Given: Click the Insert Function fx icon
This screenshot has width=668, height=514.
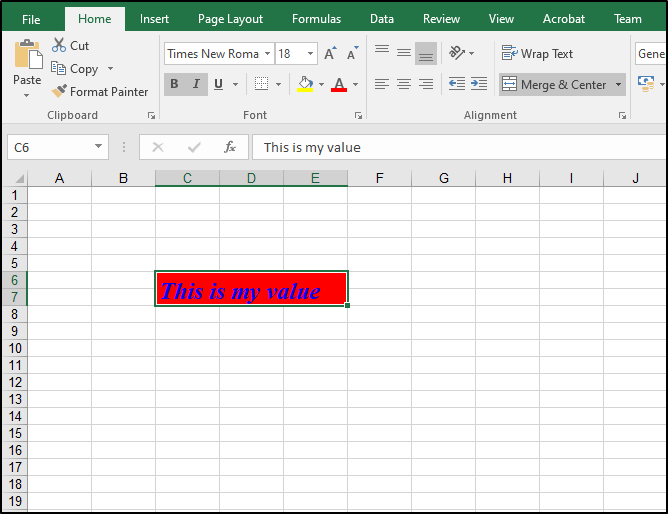Looking at the screenshot, I should coord(229,147).
